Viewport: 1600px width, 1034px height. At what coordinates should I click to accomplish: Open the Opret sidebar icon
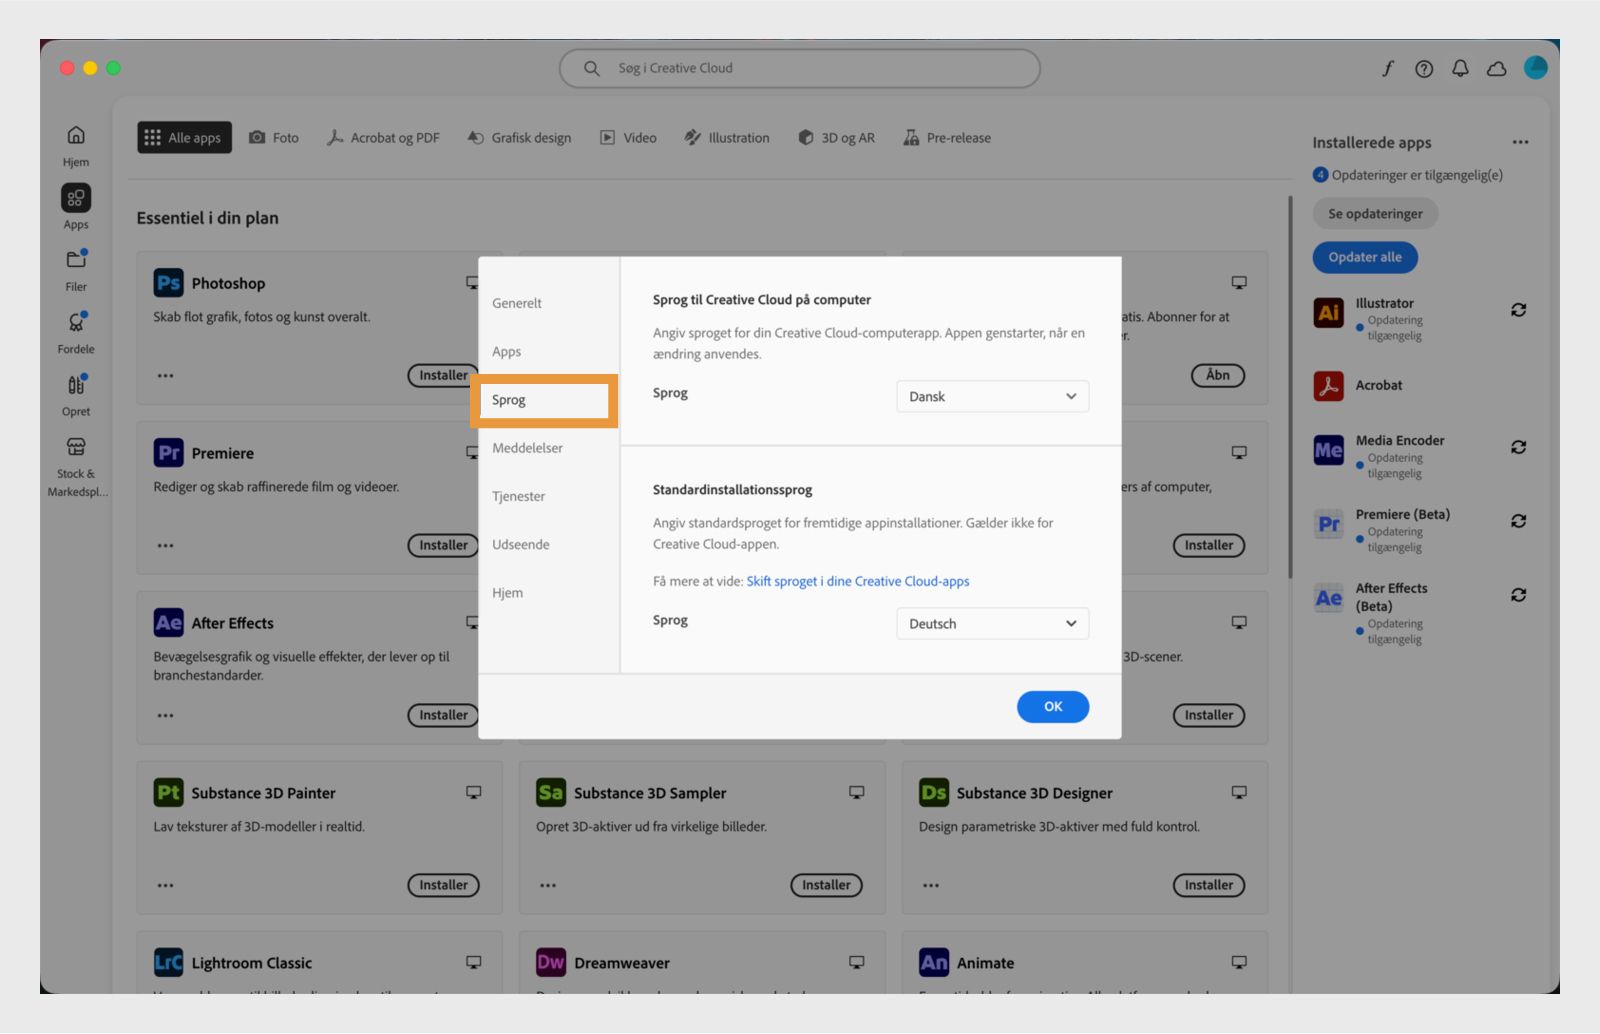76,385
